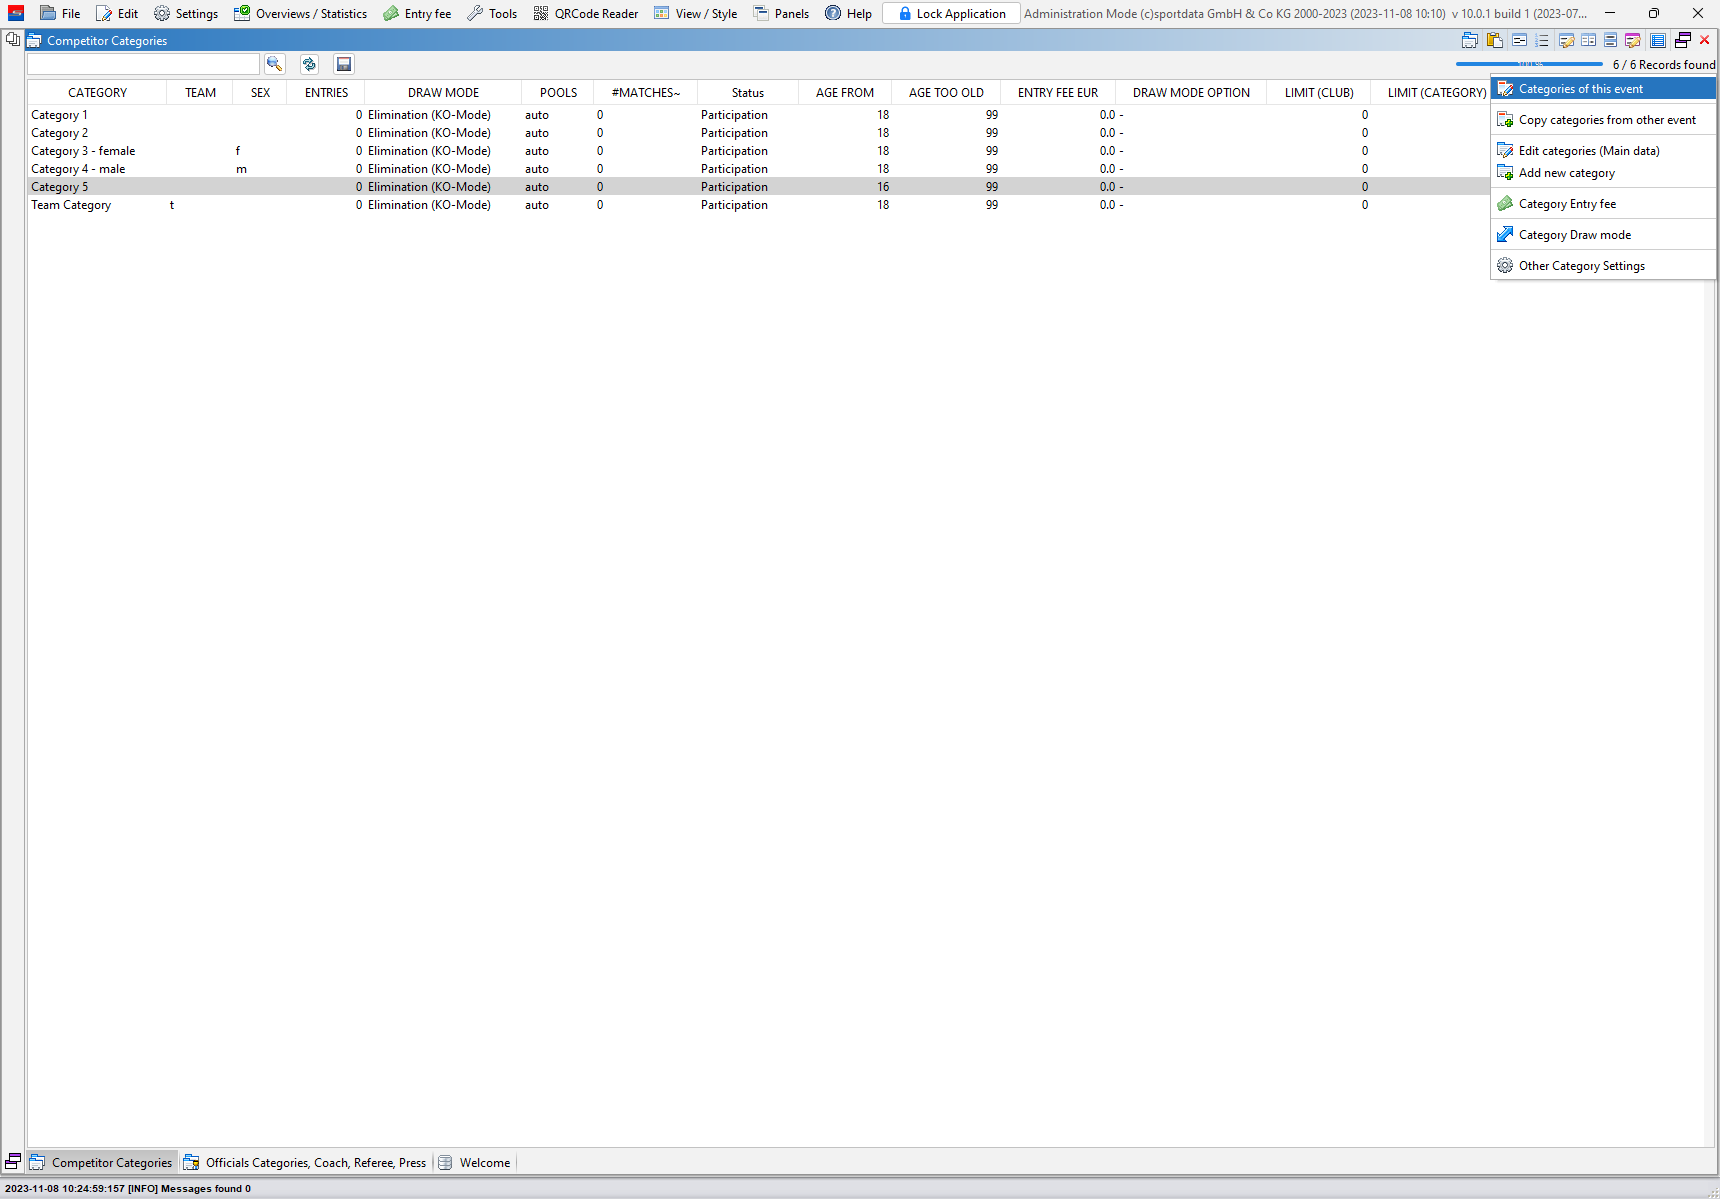Sort by DRAW MODE column header
Image resolution: width=1720 pixels, height=1200 pixels.
point(443,93)
